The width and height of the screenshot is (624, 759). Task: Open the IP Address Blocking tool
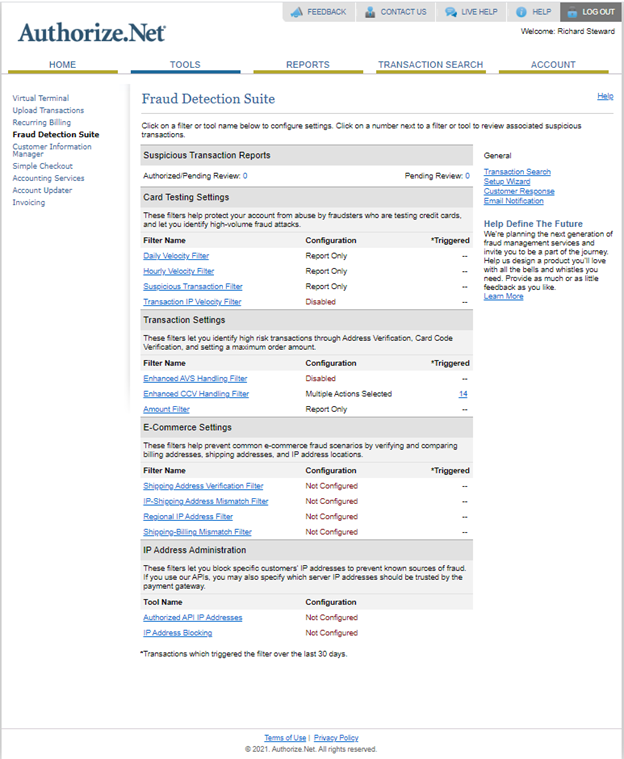click(x=178, y=633)
